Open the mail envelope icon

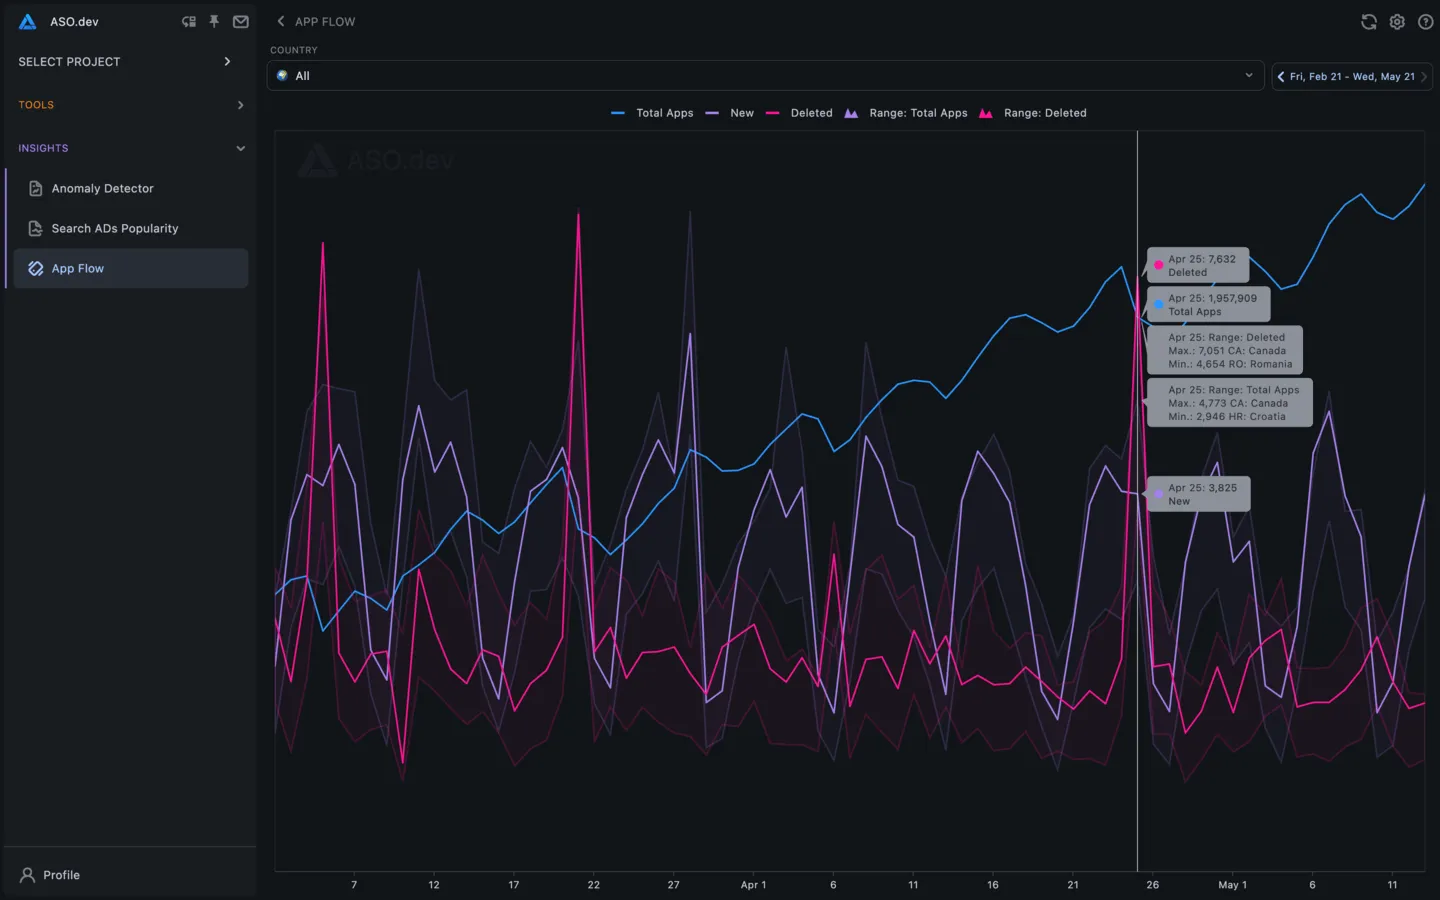(241, 22)
